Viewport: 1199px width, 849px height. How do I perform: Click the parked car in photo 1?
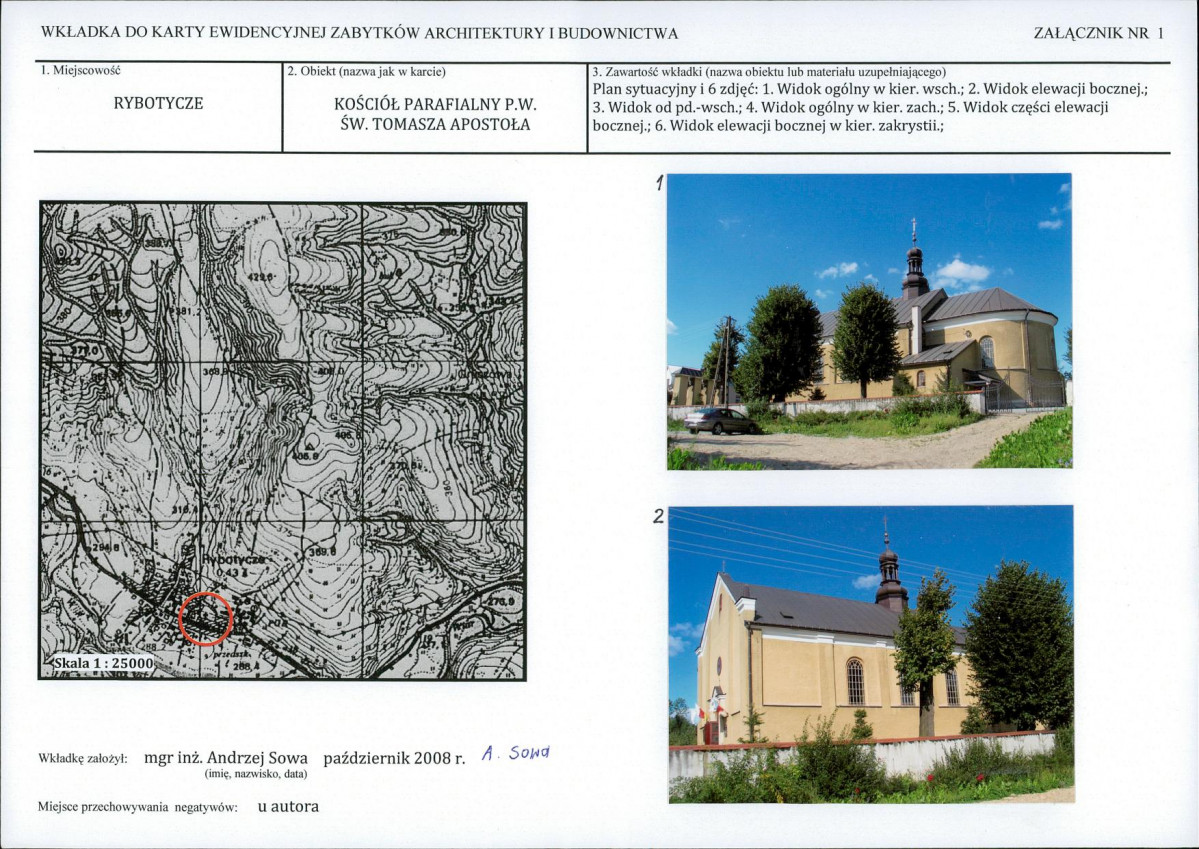pyautogui.click(x=721, y=421)
